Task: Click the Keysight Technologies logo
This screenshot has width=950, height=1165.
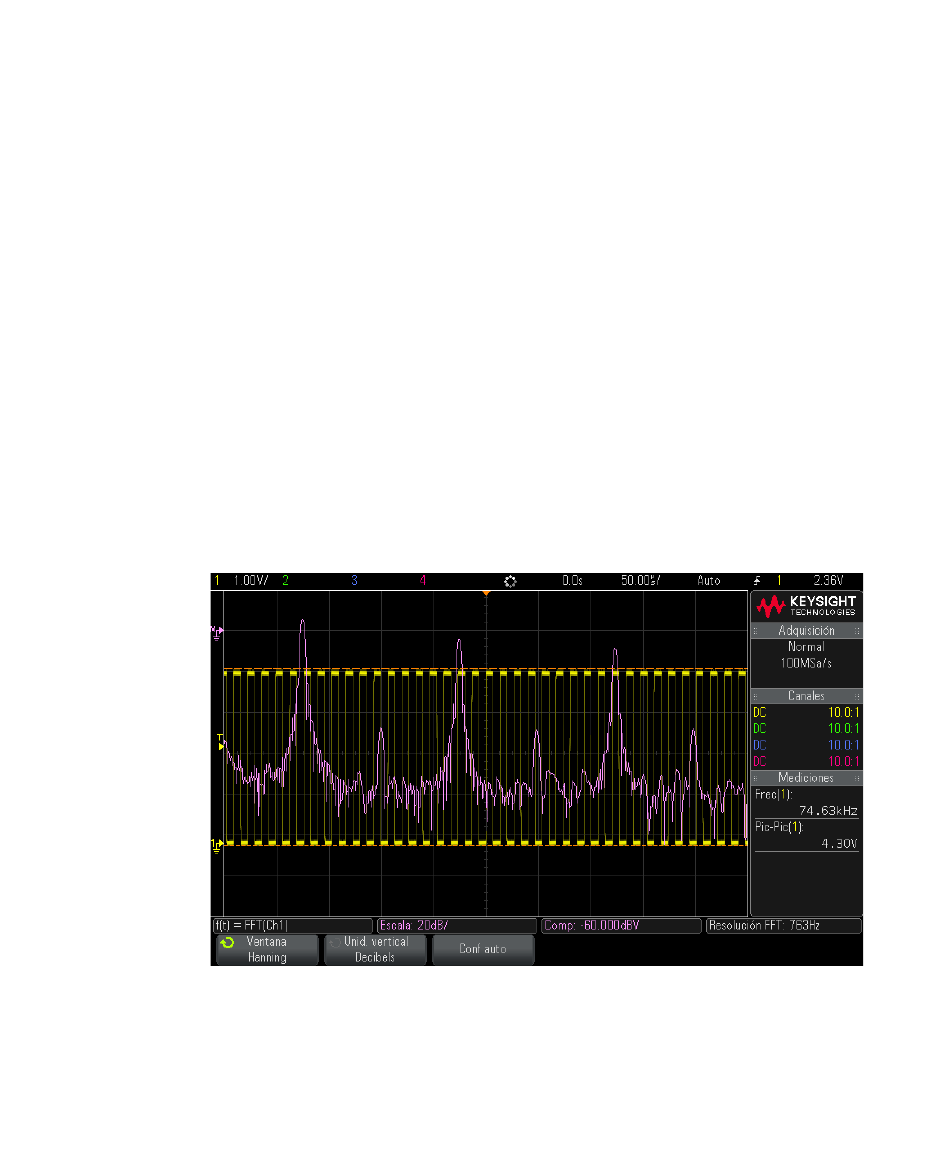Action: pos(806,606)
